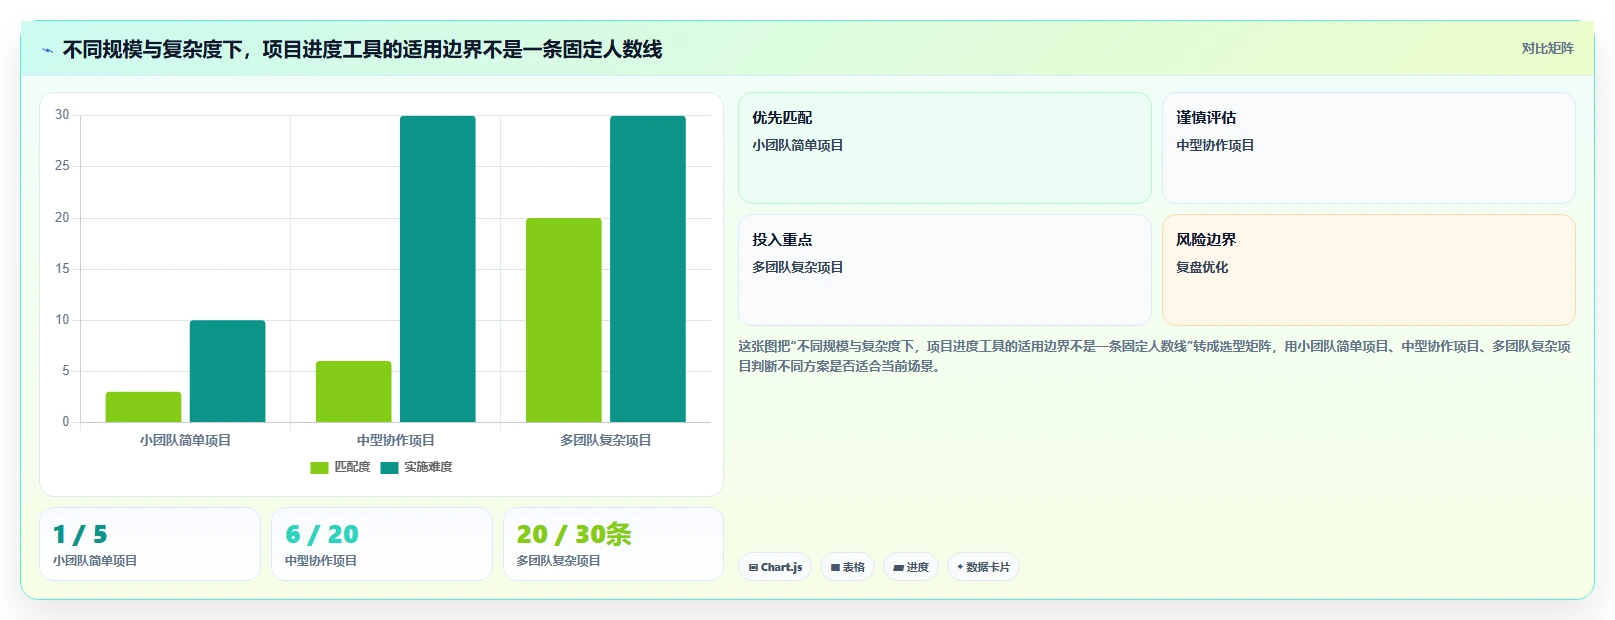Viewport: 1615px width, 620px height.
Task: Click the Chart.js tag chip
Action: click(x=775, y=567)
